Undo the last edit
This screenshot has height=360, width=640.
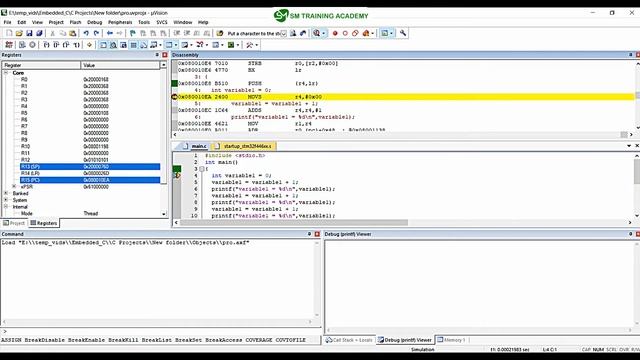(86, 33)
